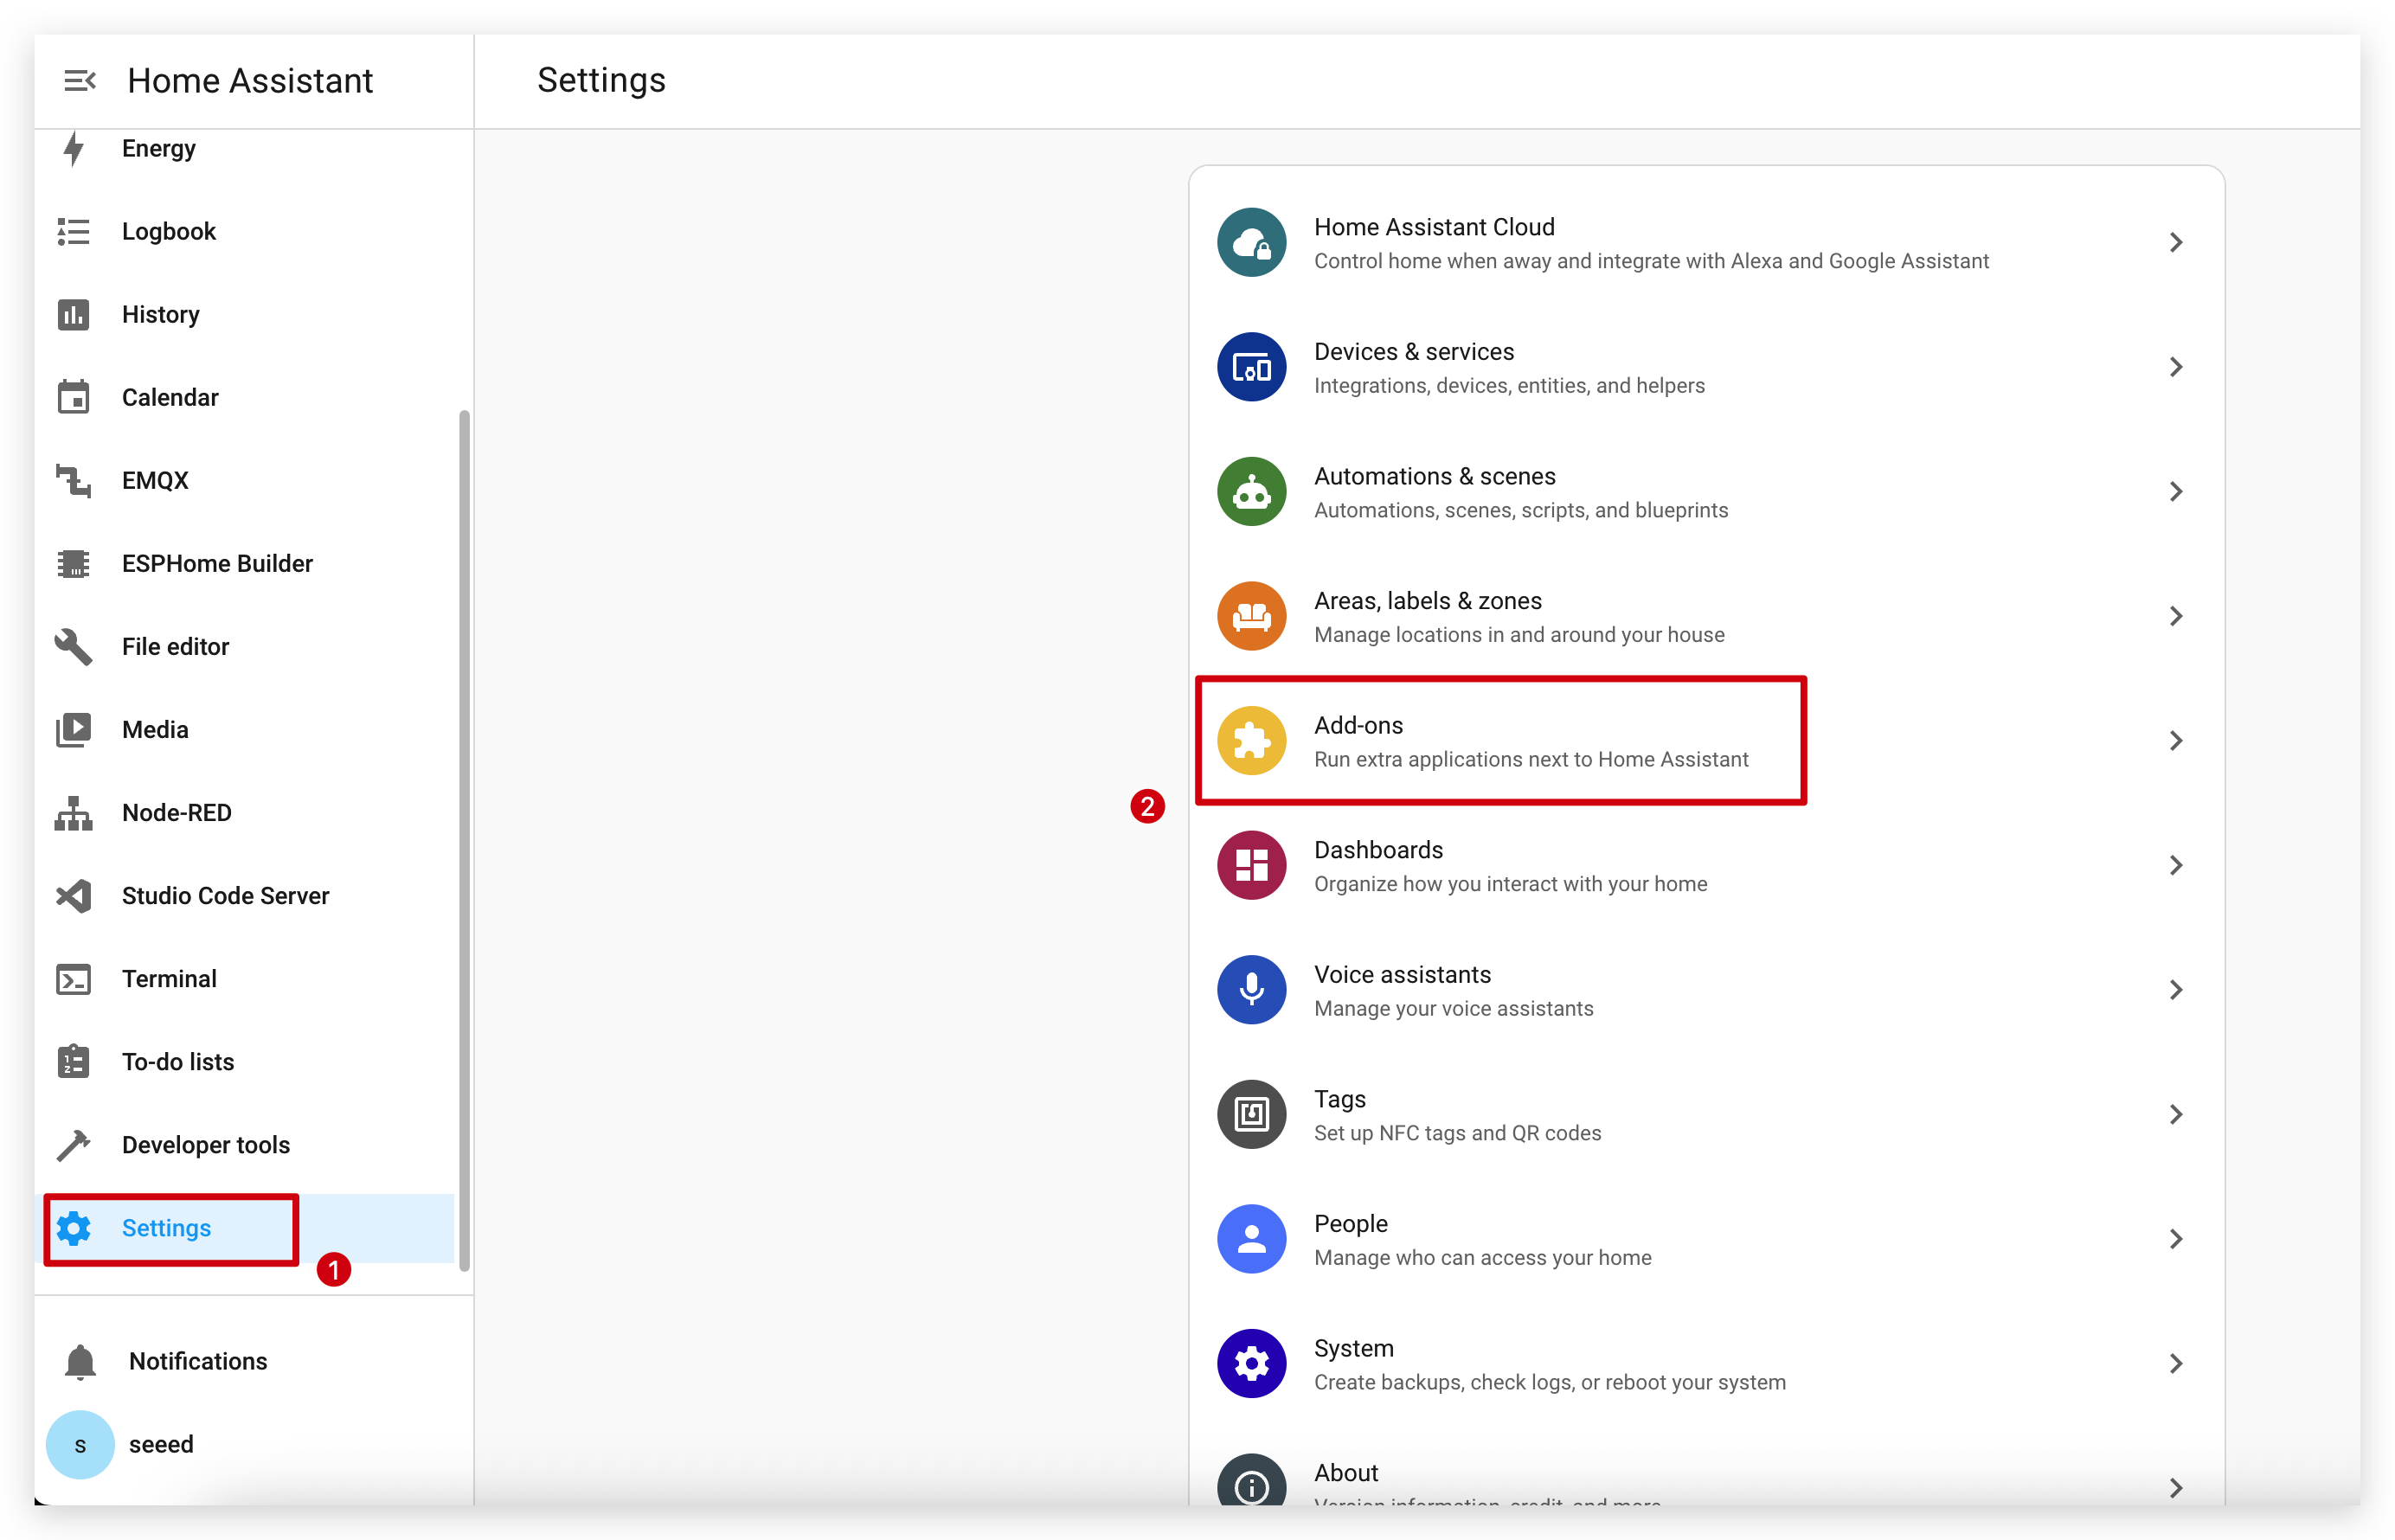Open System settings entry
The image size is (2395, 1540).
click(1706, 1363)
